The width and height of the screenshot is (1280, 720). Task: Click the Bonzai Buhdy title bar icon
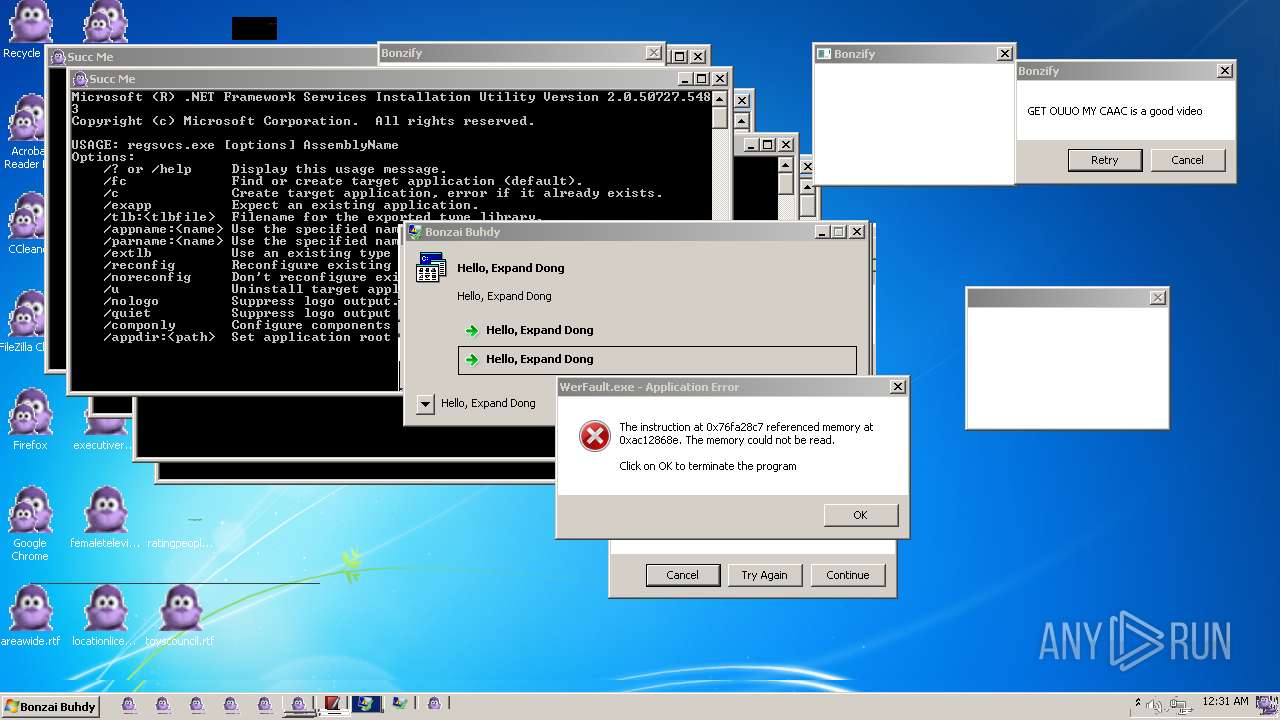415,232
